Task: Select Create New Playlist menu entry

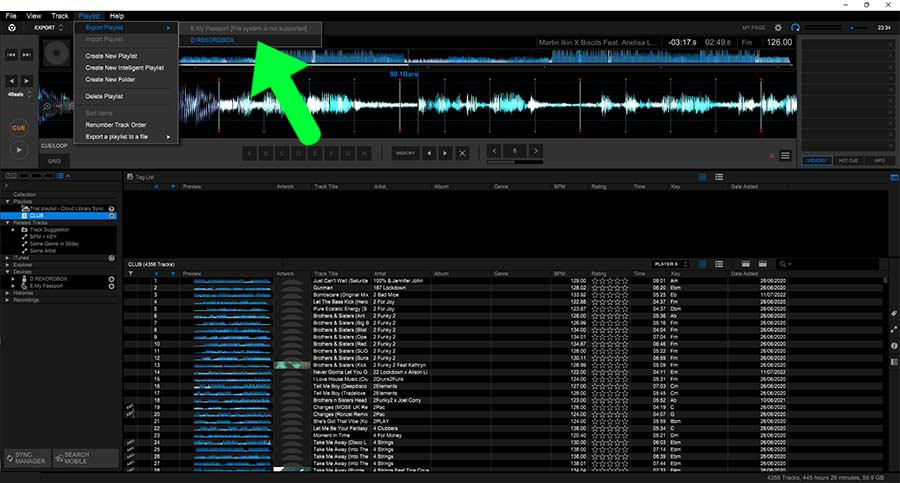Action: pyautogui.click(x=111, y=56)
